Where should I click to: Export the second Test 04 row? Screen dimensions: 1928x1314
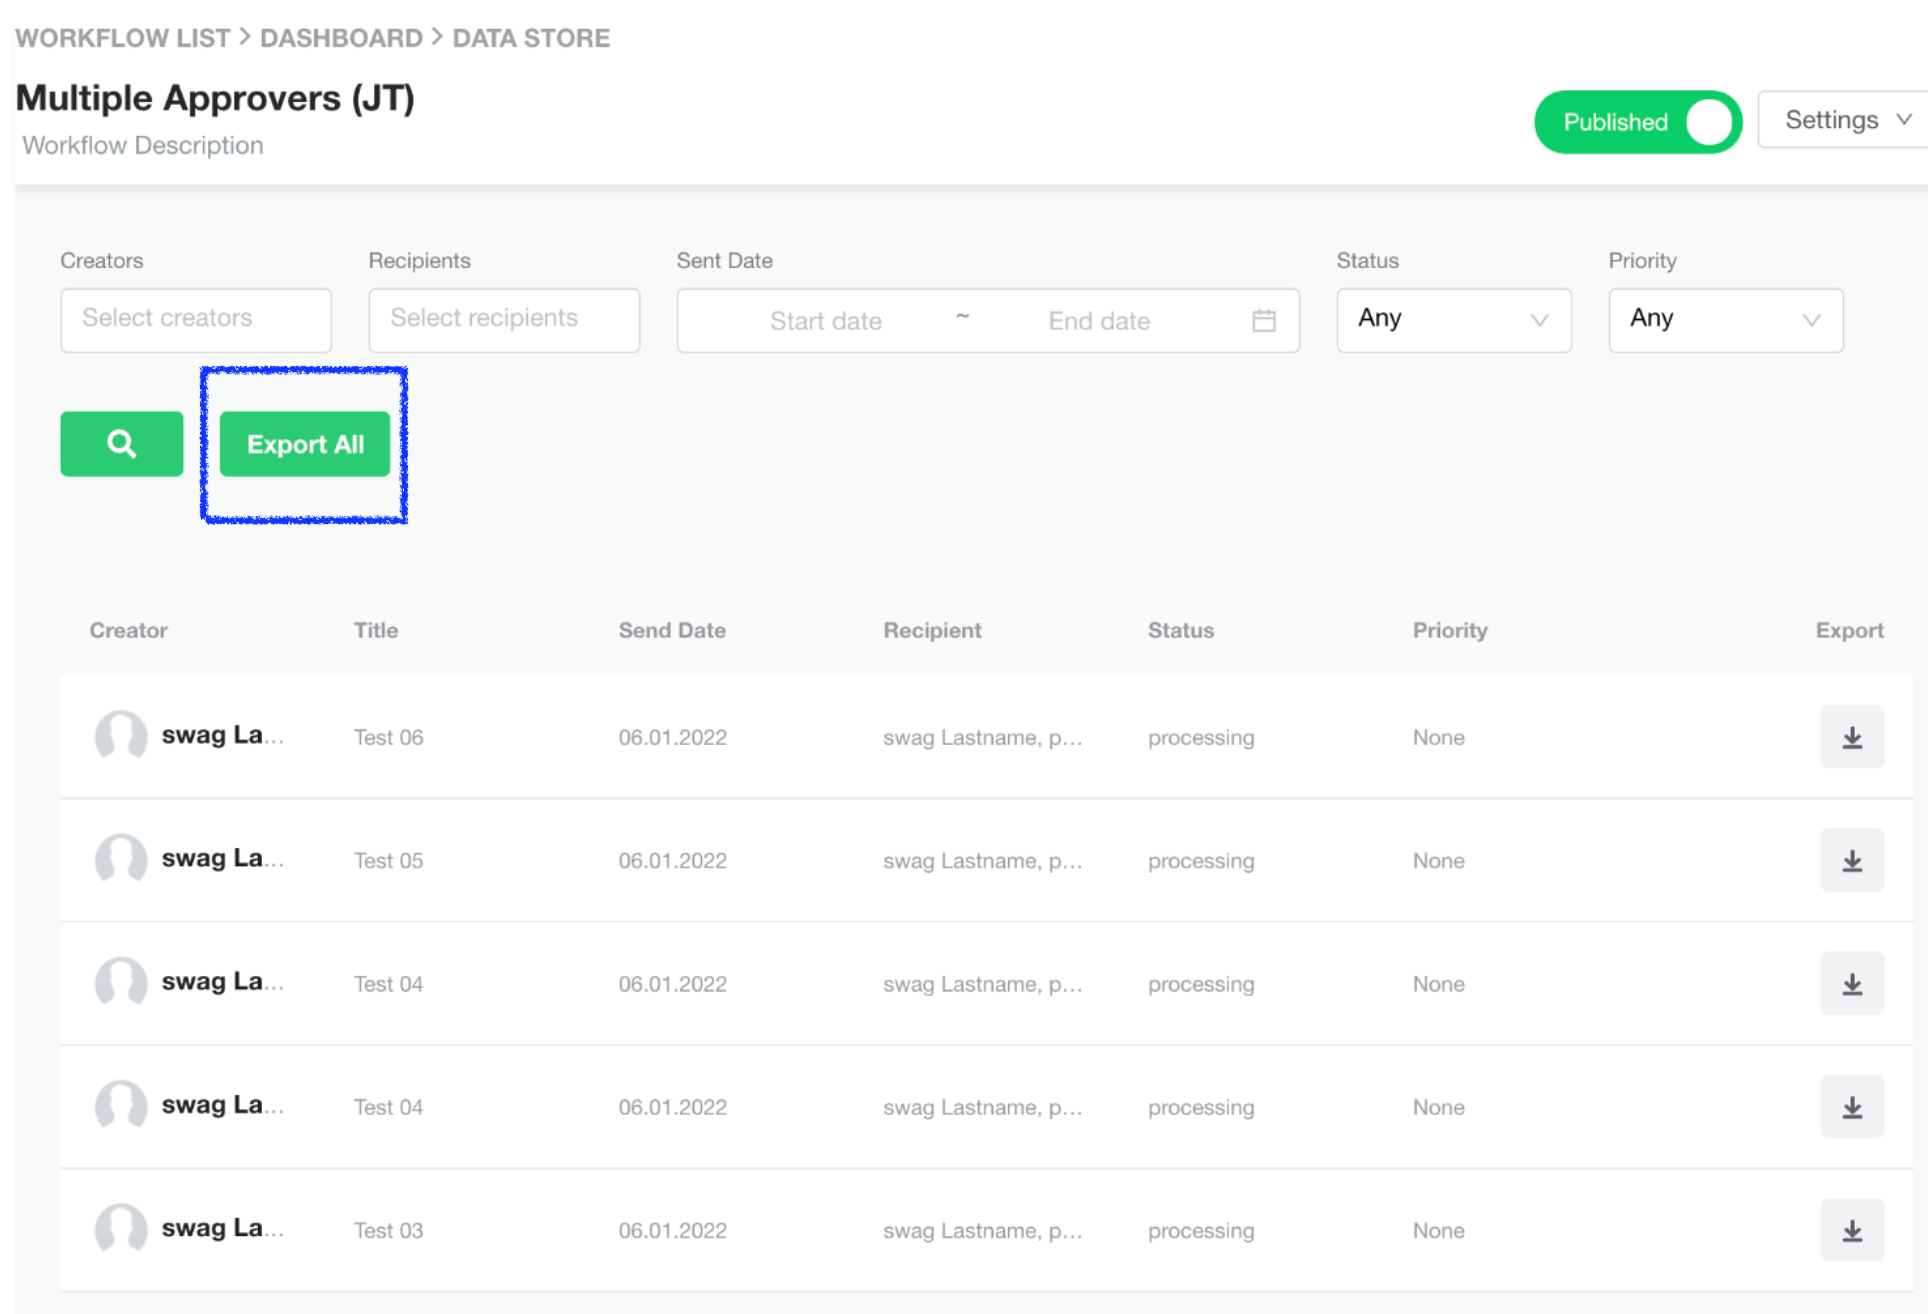[x=1851, y=1107]
